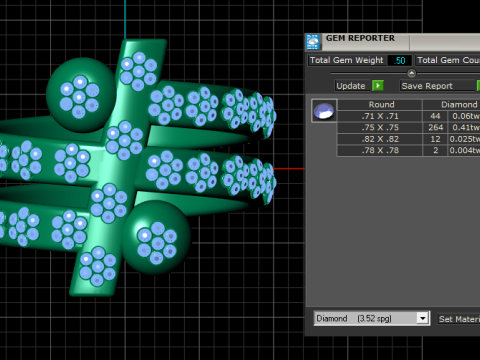The height and width of the screenshot is (360, 480).
Task: Click the Total Gem Count label
Action: pyautogui.click(x=448, y=60)
